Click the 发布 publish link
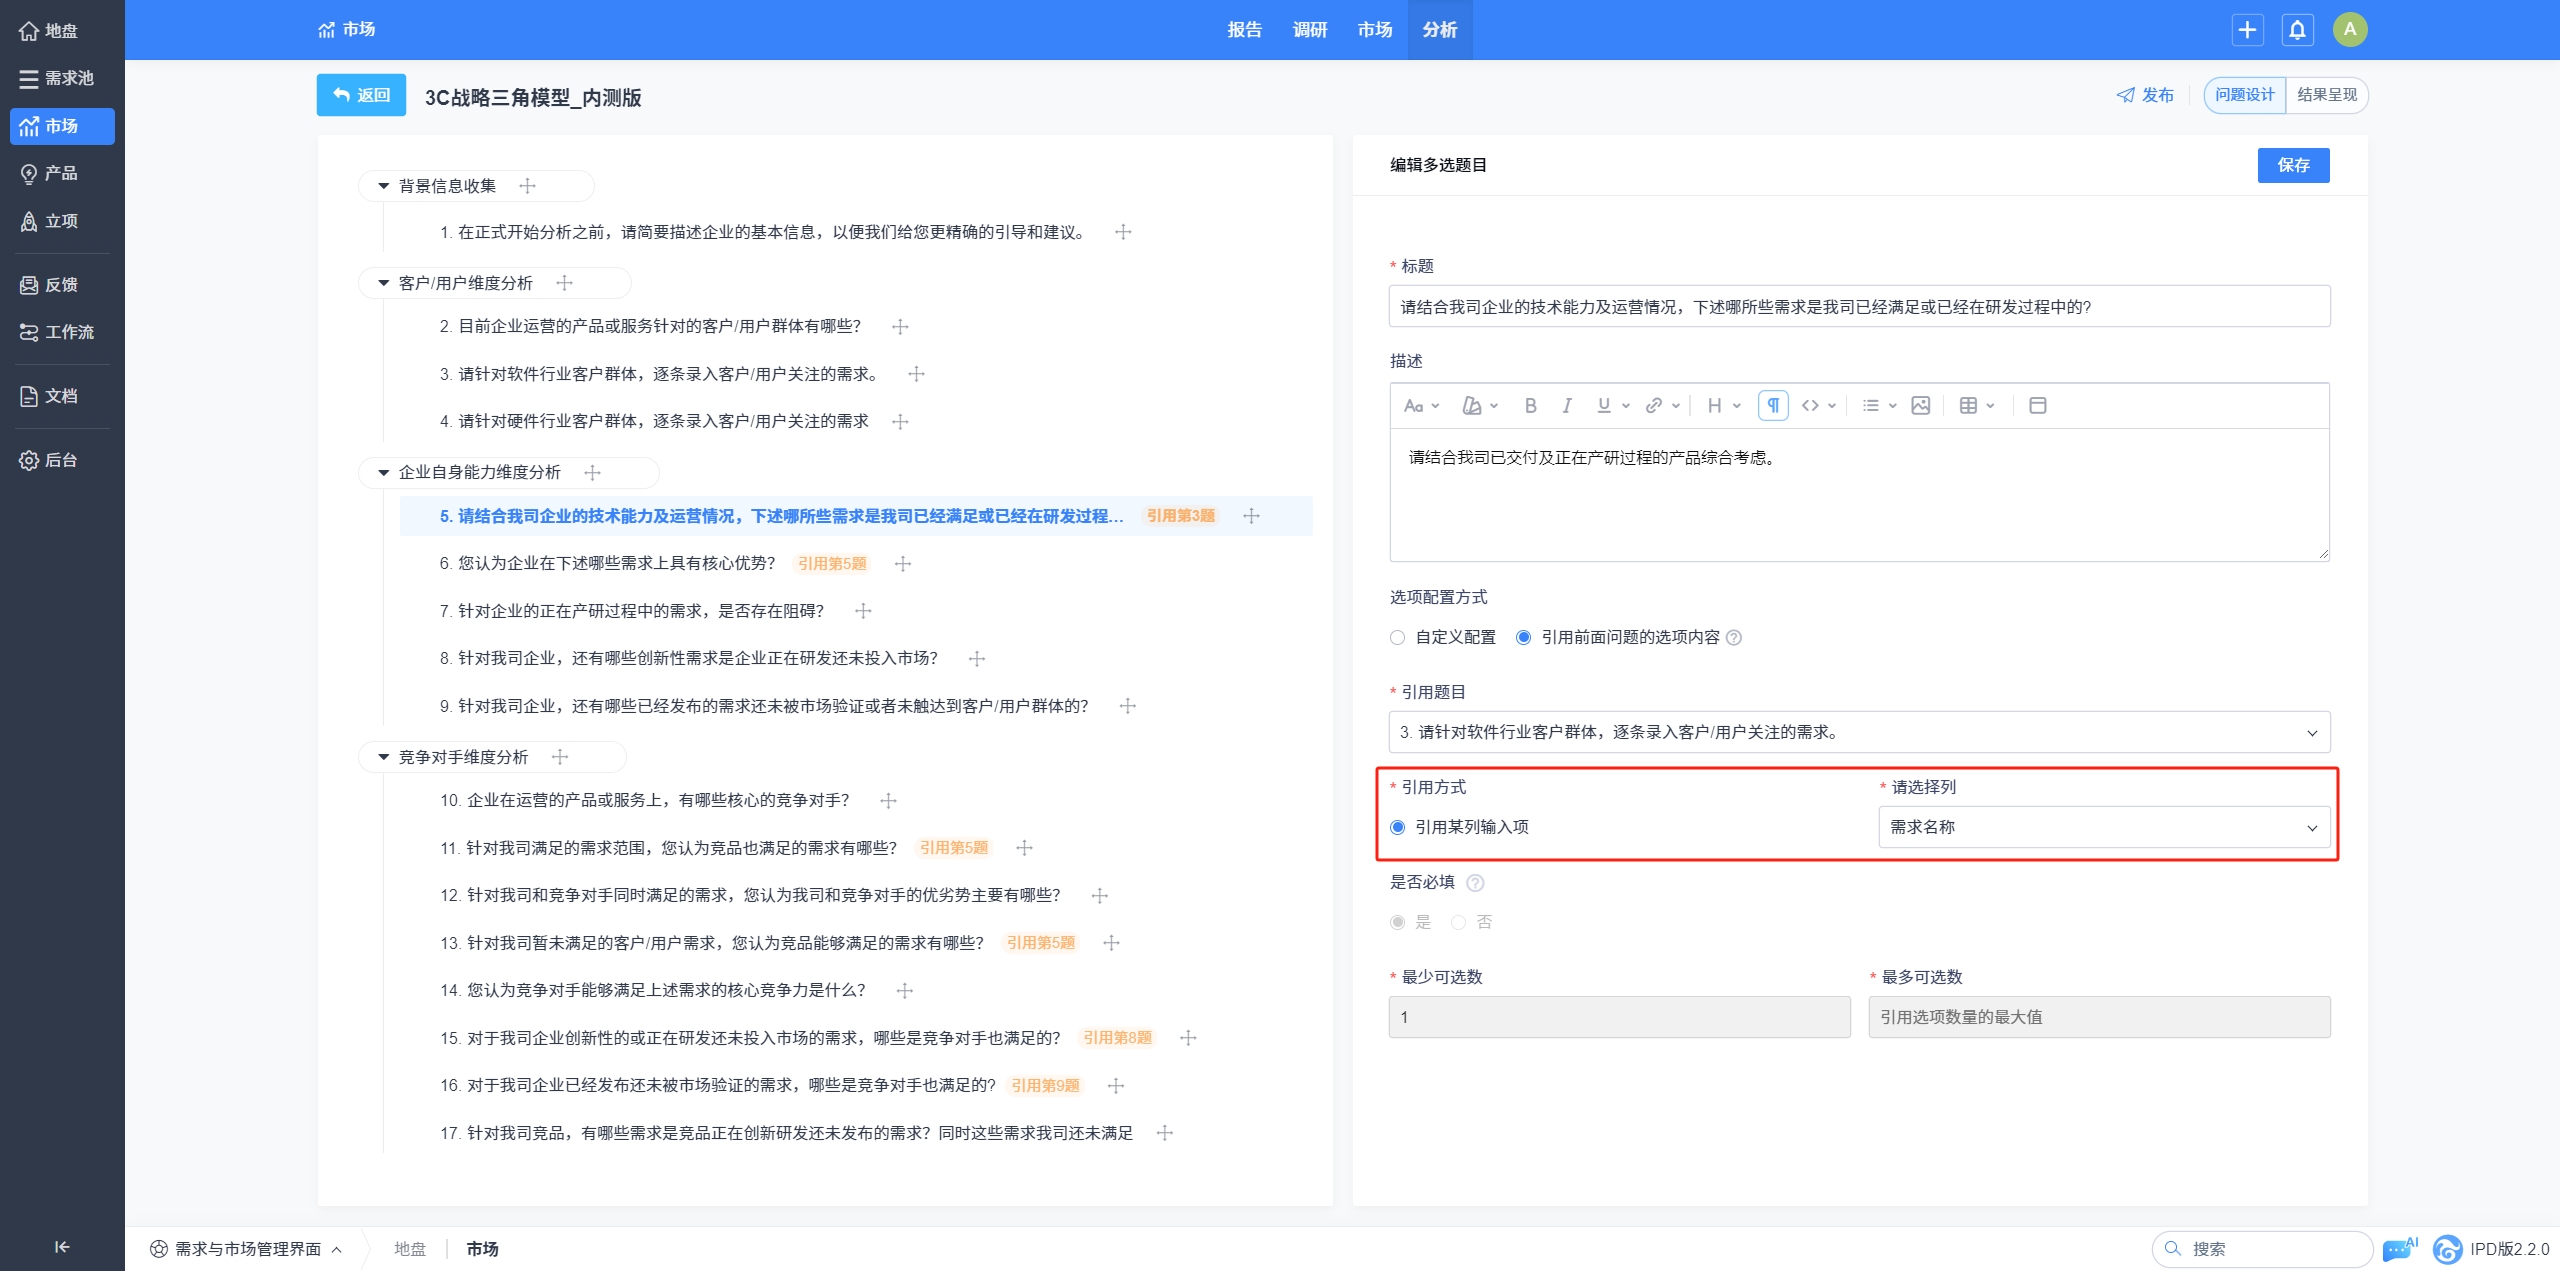The image size is (2560, 1271). click(x=2145, y=95)
